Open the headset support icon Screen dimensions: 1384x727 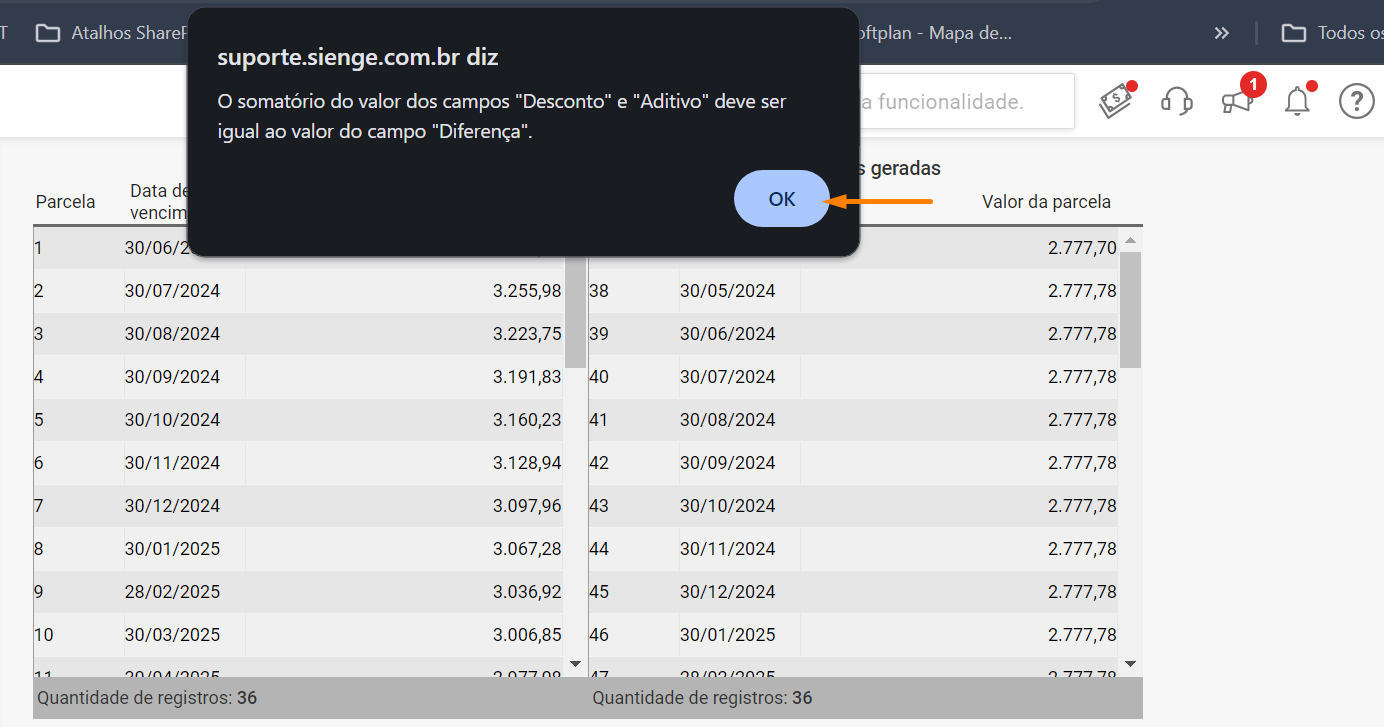coord(1177,101)
